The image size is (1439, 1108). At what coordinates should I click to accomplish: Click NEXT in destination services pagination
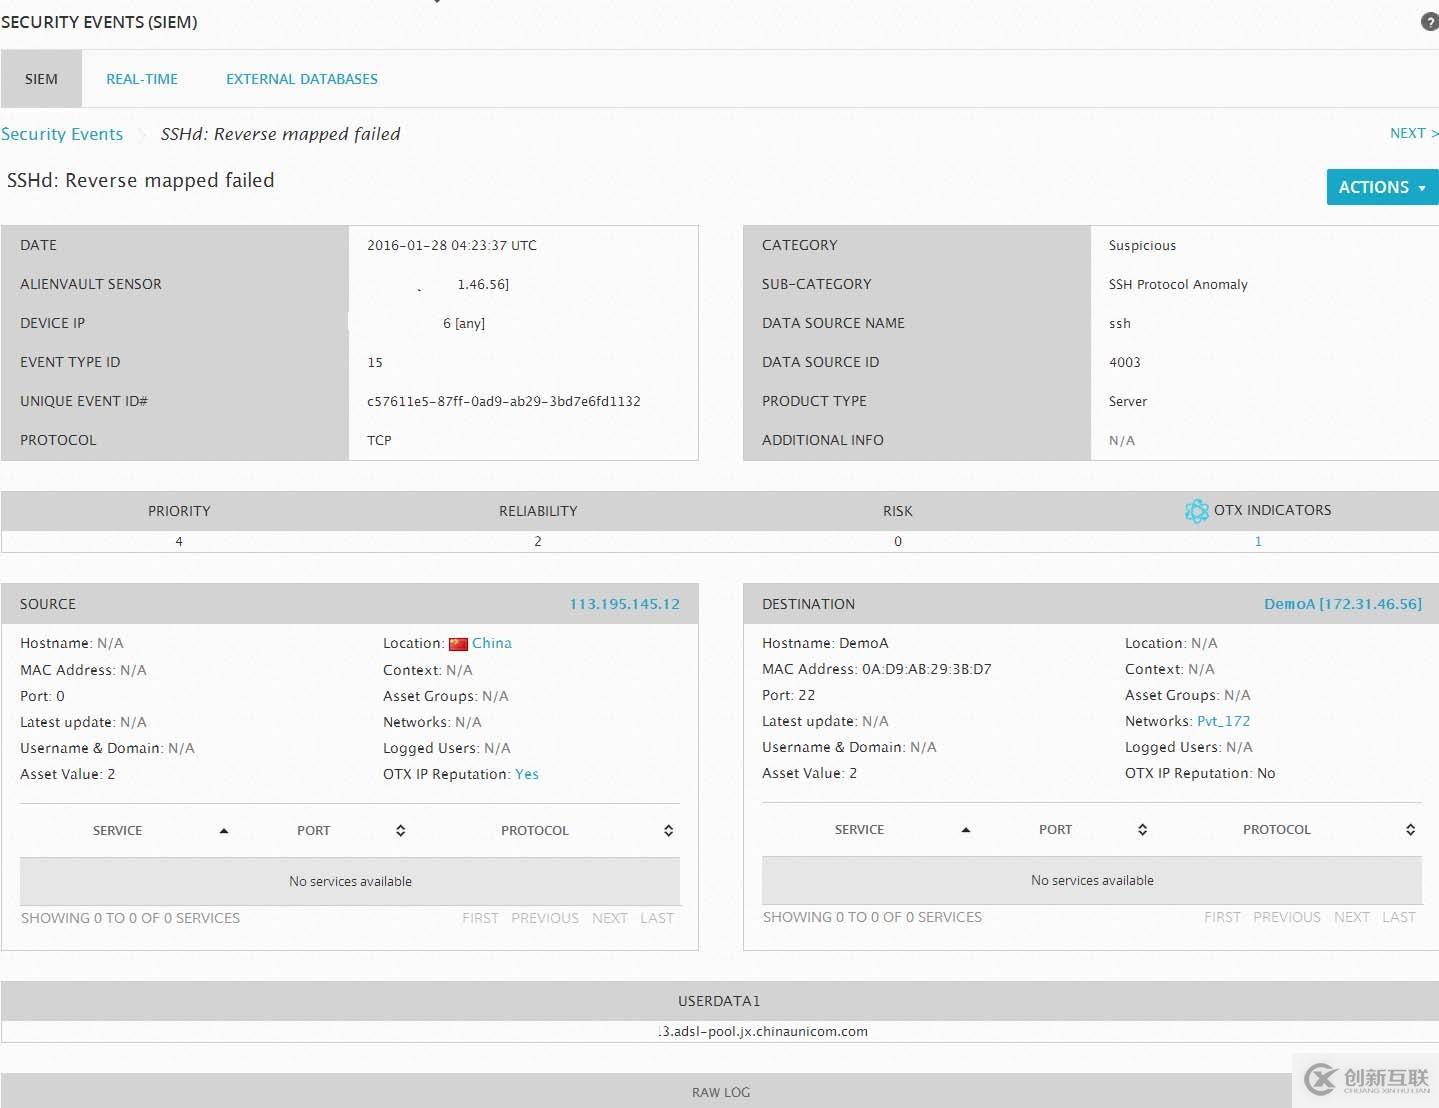(1352, 917)
